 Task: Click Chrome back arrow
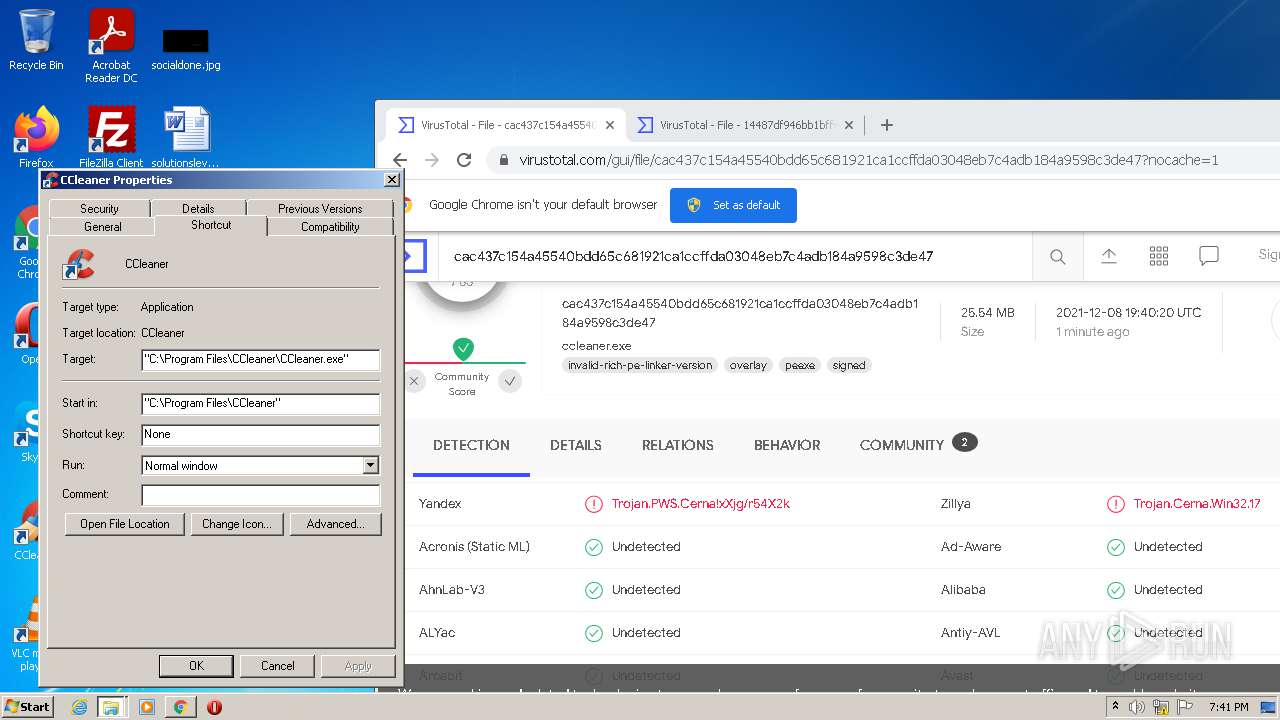[400, 160]
